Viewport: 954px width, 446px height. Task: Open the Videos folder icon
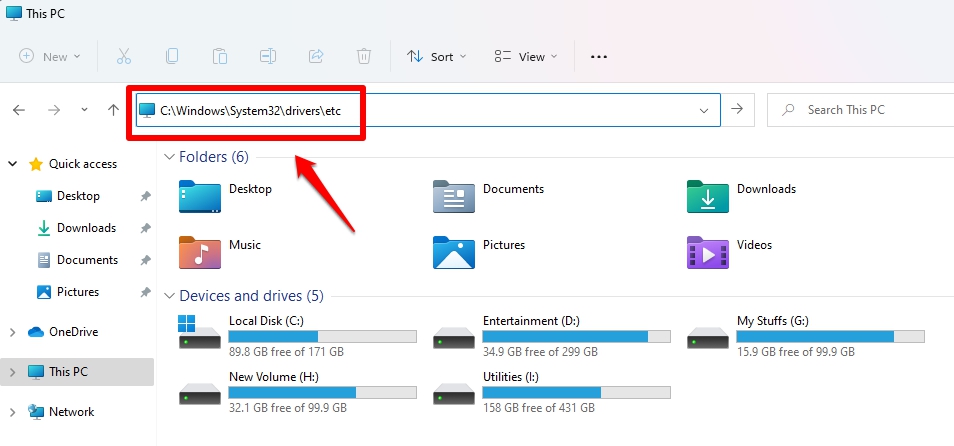(x=708, y=252)
